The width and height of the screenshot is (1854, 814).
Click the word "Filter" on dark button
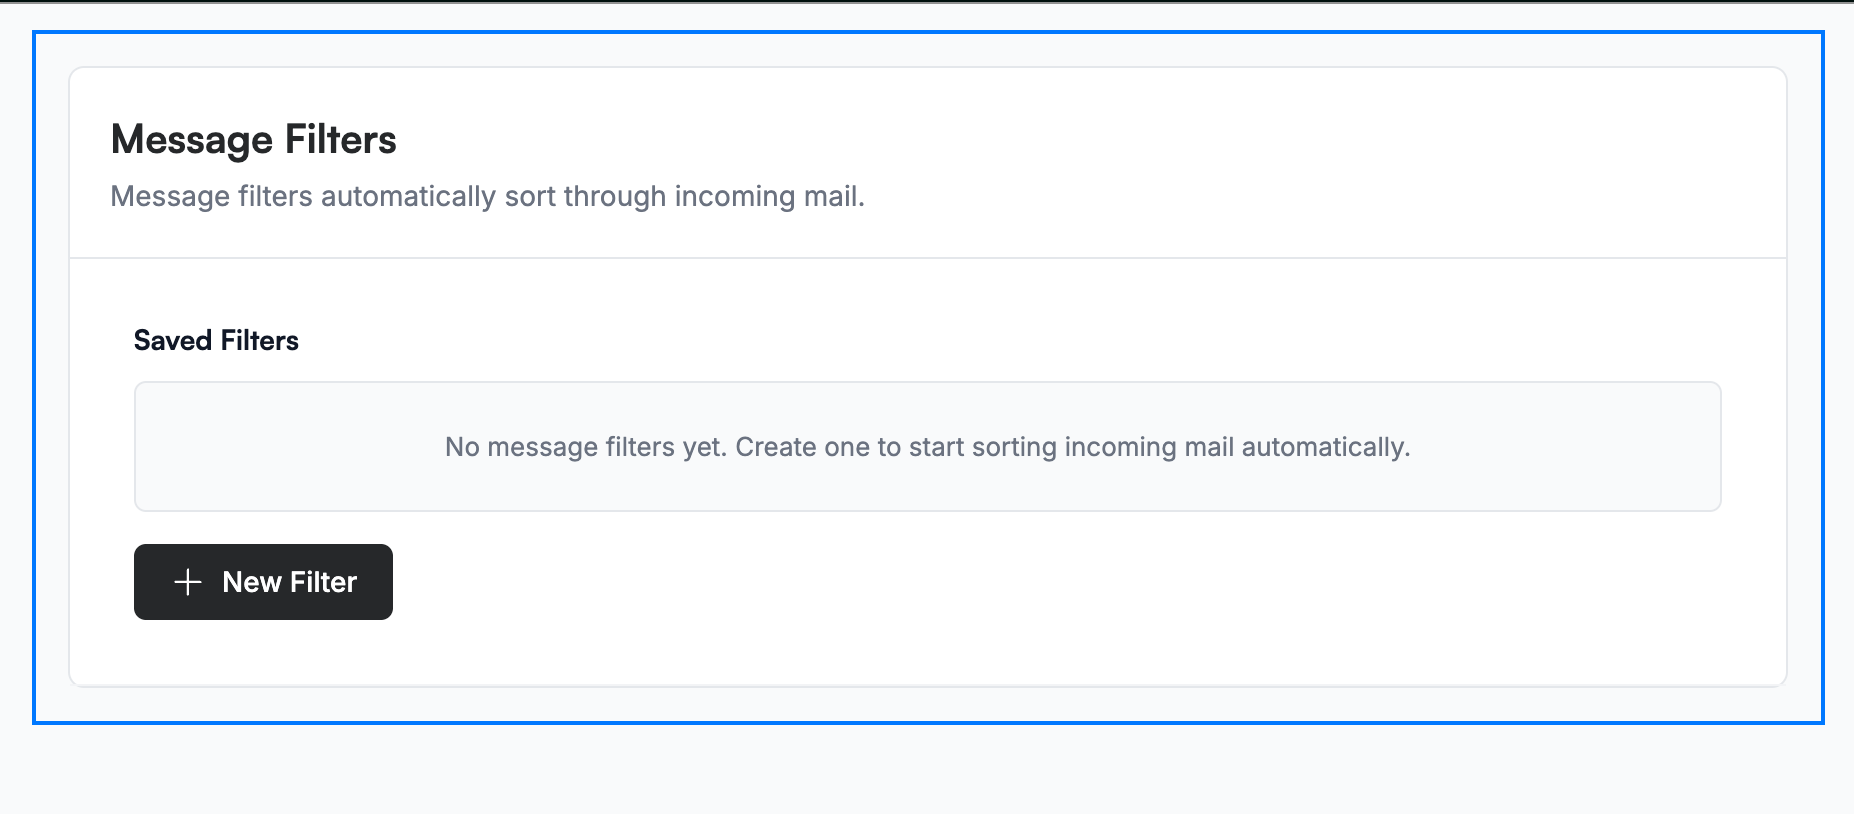[x=324, y=582]
